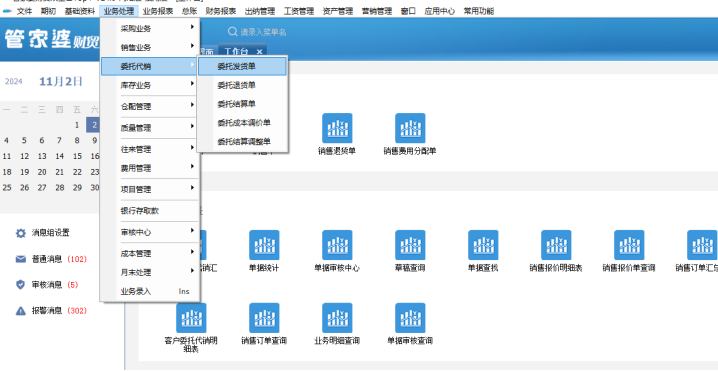Click the 普通消息 envelope icon
Image resolution: width=718 pixels, height=371 pixels.
tap(21, 259)
